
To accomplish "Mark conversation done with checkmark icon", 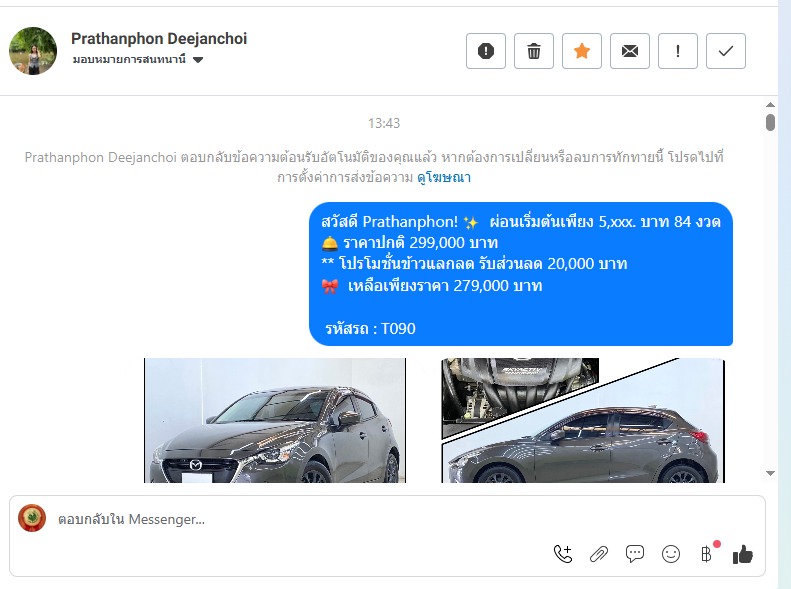I will (x=725, y=51).
